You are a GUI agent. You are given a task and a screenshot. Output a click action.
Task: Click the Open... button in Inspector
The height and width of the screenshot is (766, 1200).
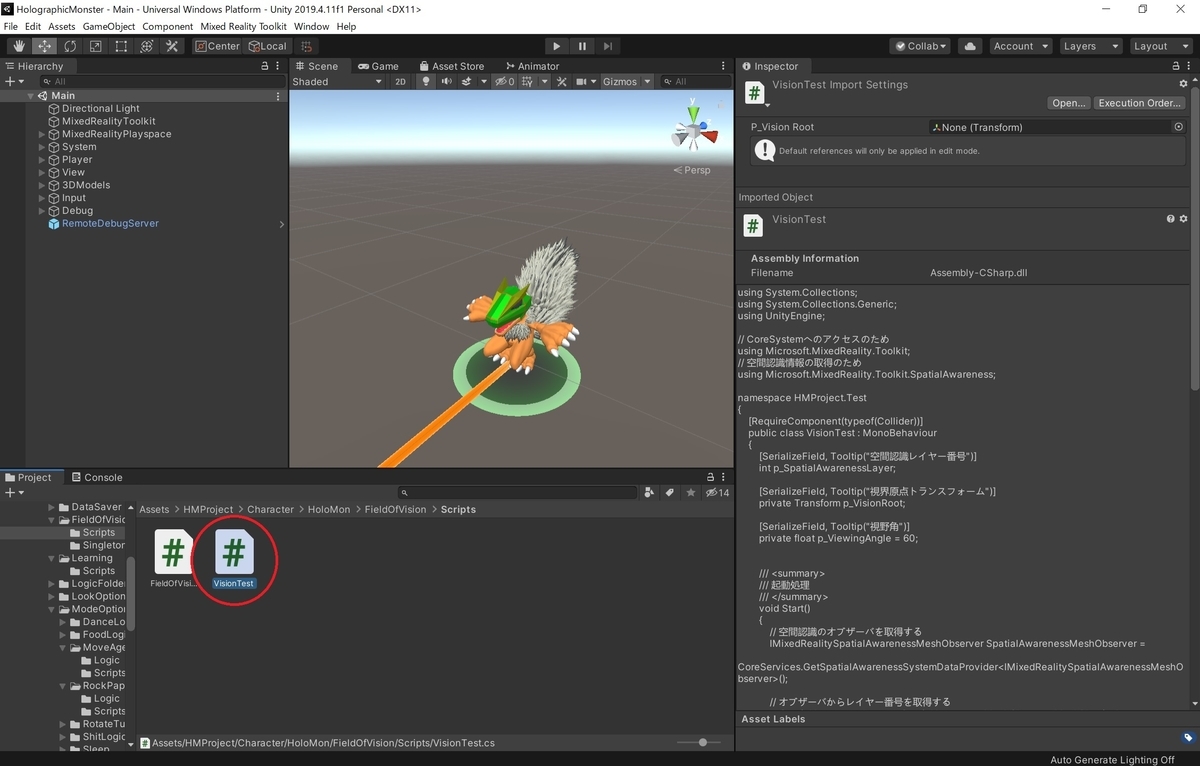1068,103
